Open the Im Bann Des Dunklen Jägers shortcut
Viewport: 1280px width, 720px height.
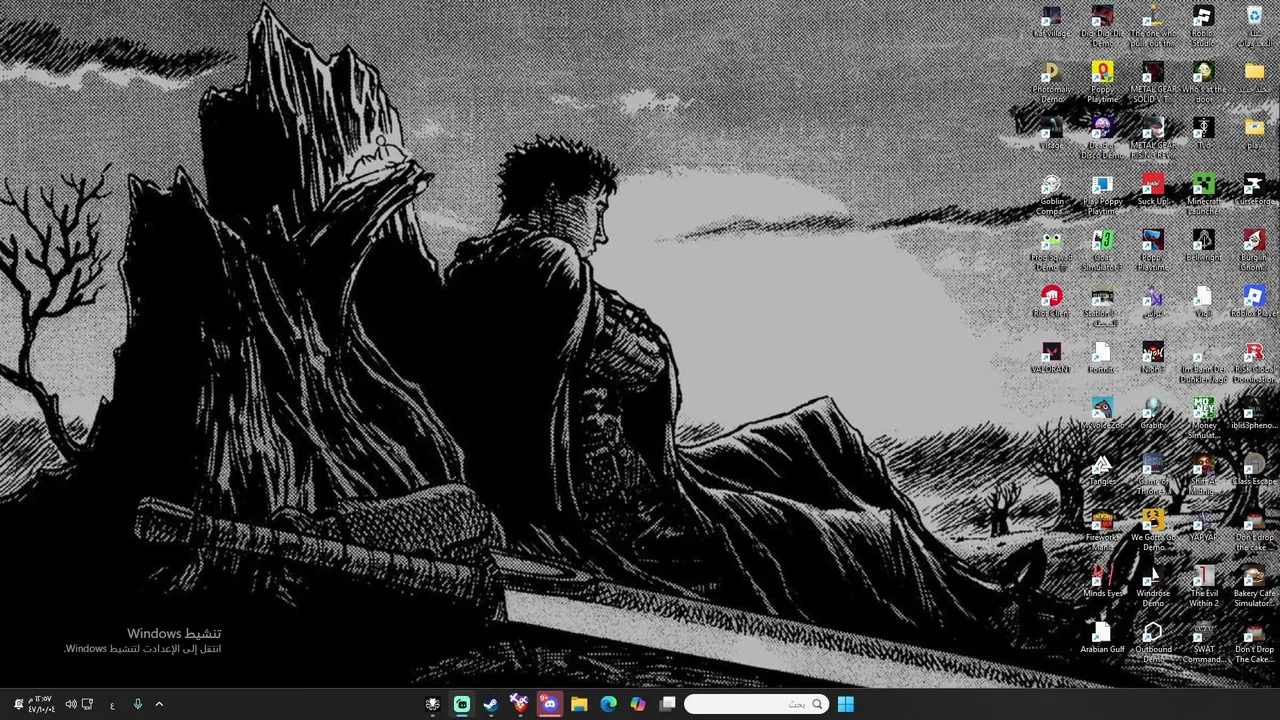pyautogui.click(x=1203, y=363)
